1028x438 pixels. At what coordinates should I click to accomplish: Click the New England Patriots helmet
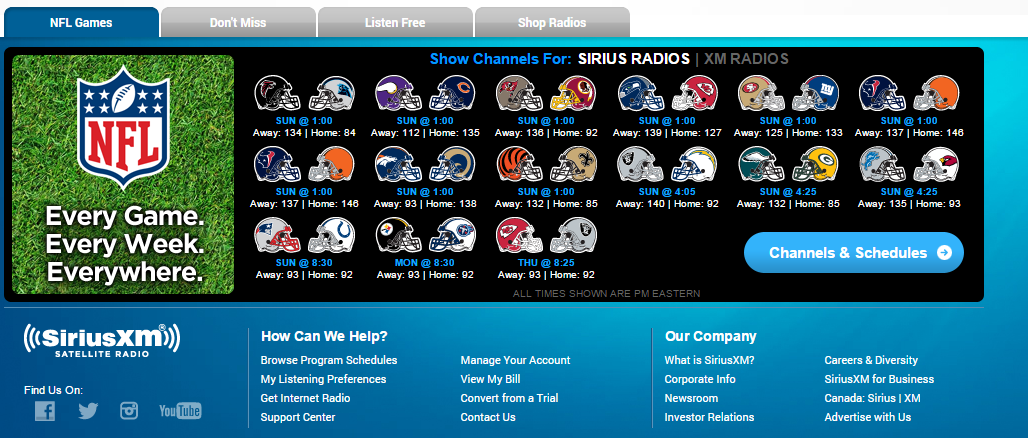[277, 235]
